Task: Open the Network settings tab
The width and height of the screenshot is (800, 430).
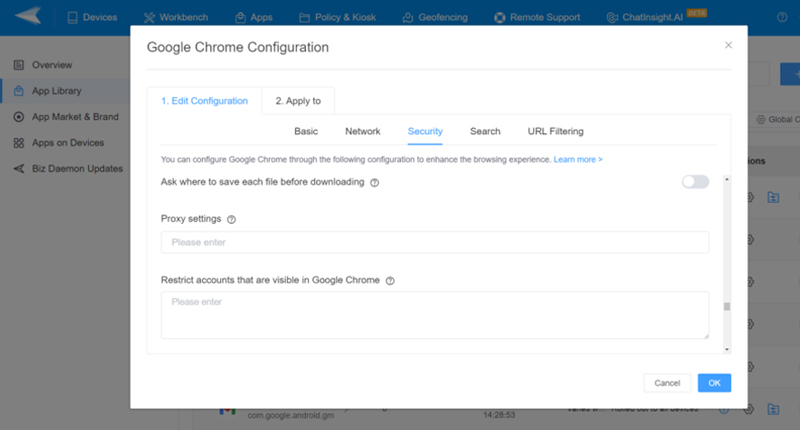Action: (x=363, y=132)
